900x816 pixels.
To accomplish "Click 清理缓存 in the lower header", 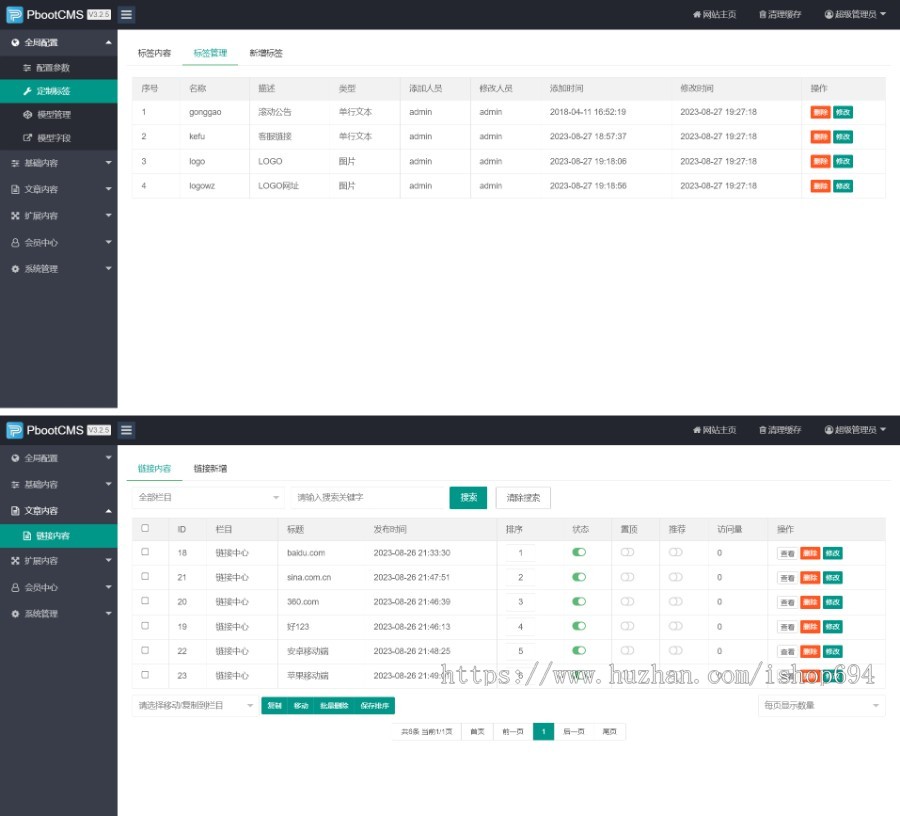I will coord(779,430).
